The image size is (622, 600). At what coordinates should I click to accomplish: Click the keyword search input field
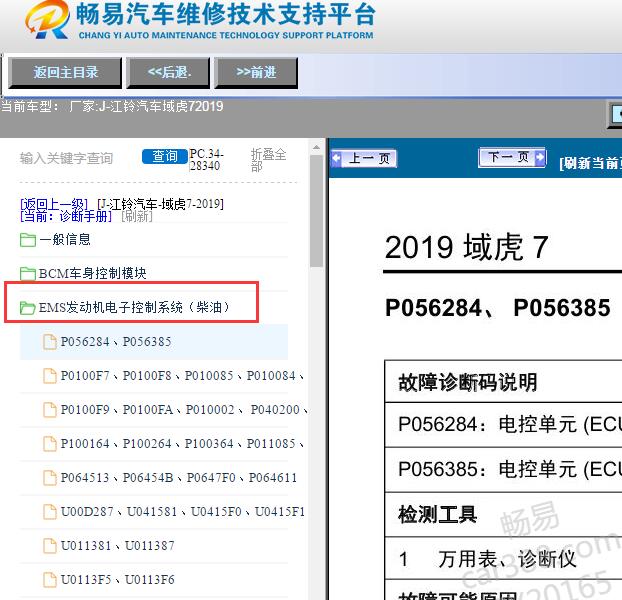coord(78,158)
